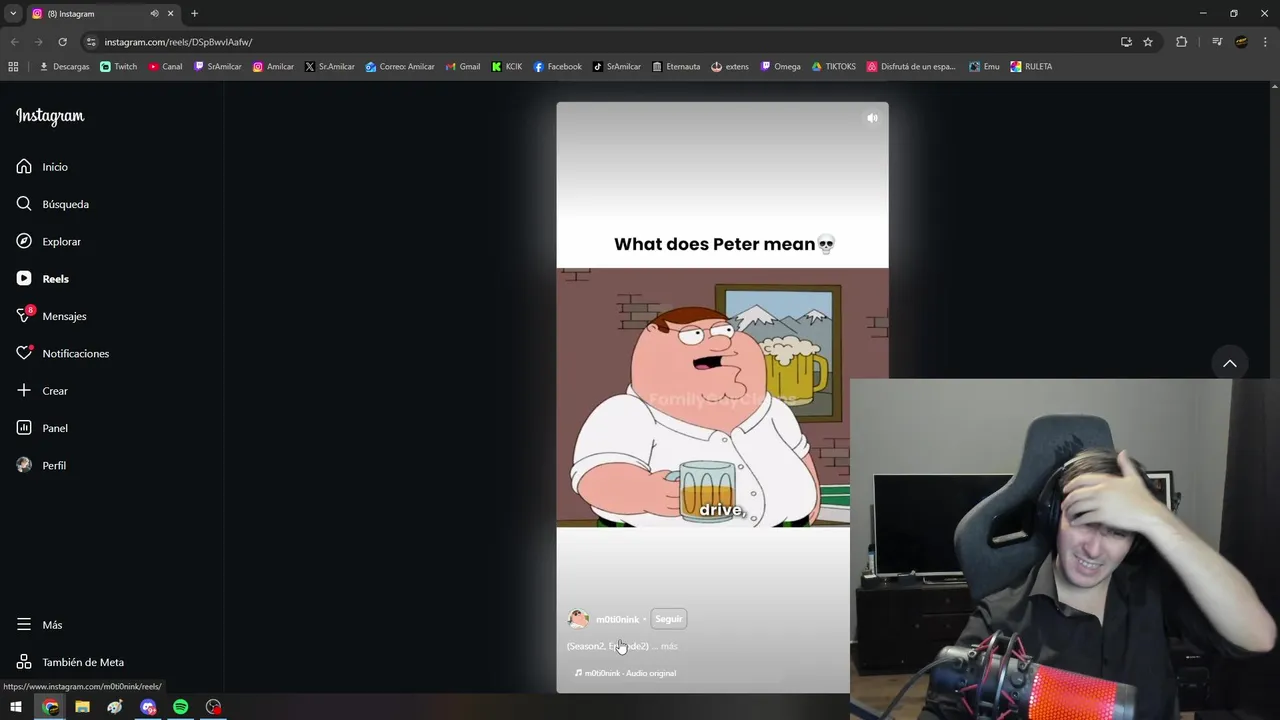The width and height of the screenshot is (1280, 720).
Task: Open the purple chat app in the taskbar
Action: [148, 707]
